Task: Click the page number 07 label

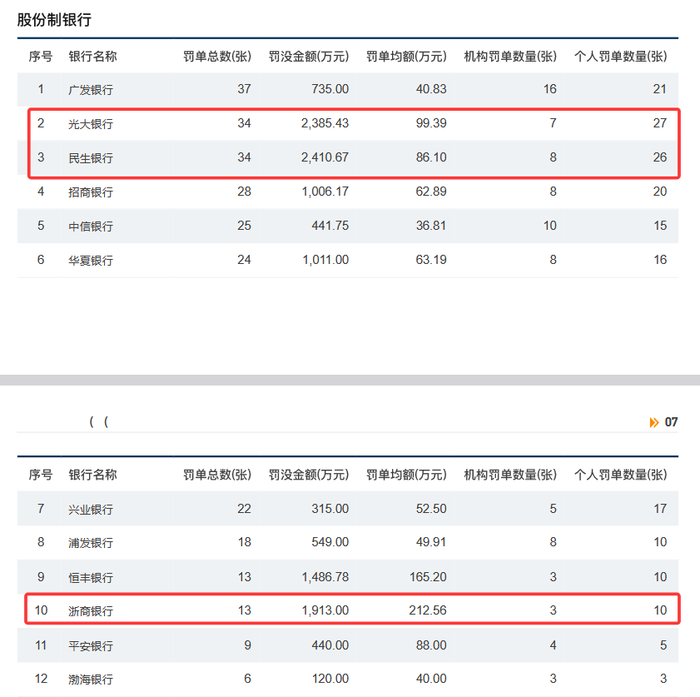Action: 671,422
